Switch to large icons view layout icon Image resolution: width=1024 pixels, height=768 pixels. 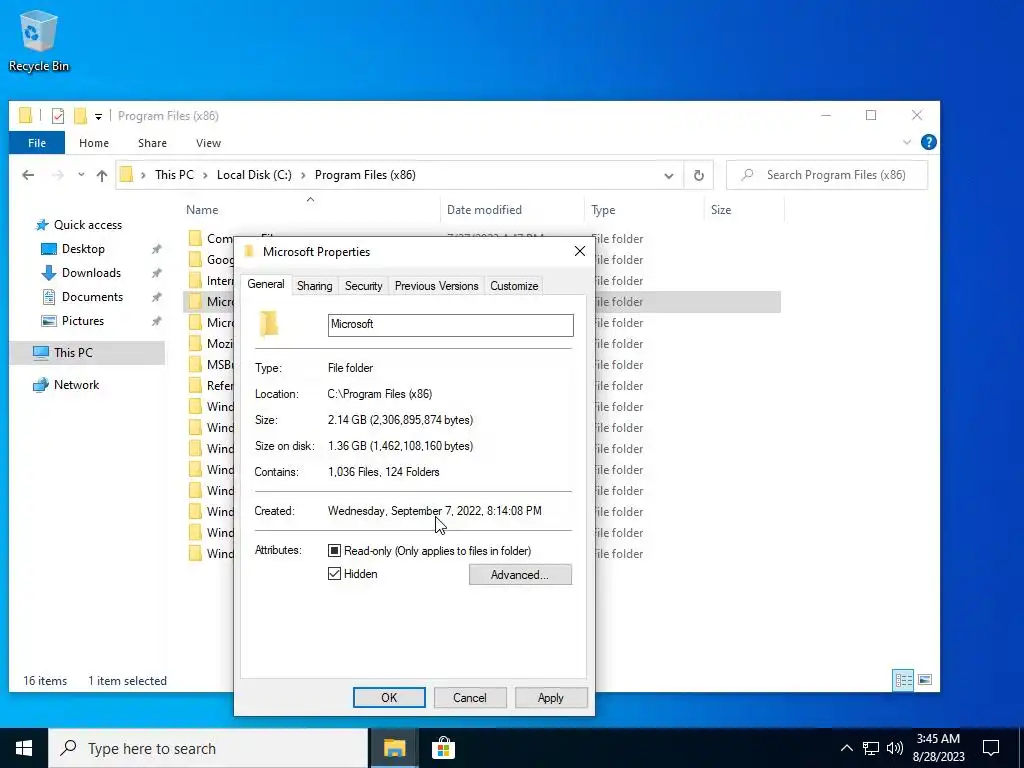click(x=925, y=680)
